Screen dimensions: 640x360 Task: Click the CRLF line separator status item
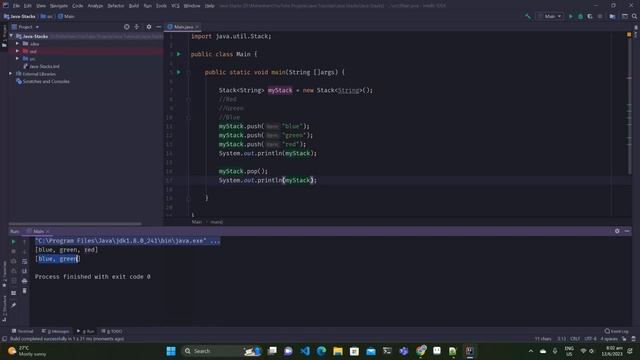tap(575, 339)
